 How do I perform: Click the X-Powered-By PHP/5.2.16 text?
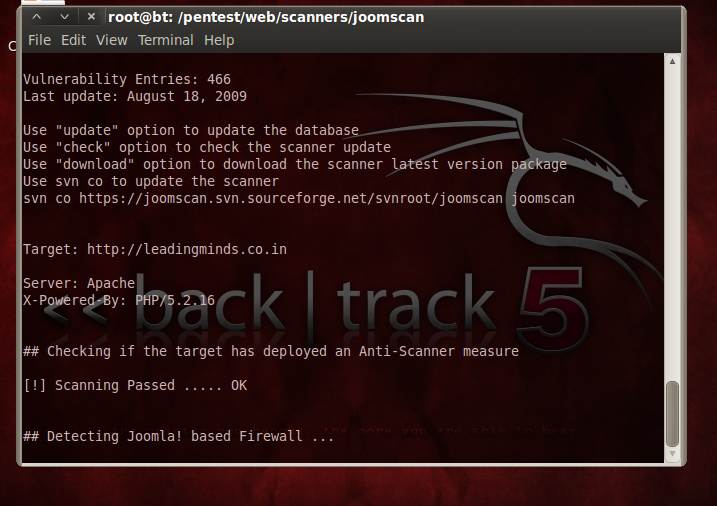(119, 300)
